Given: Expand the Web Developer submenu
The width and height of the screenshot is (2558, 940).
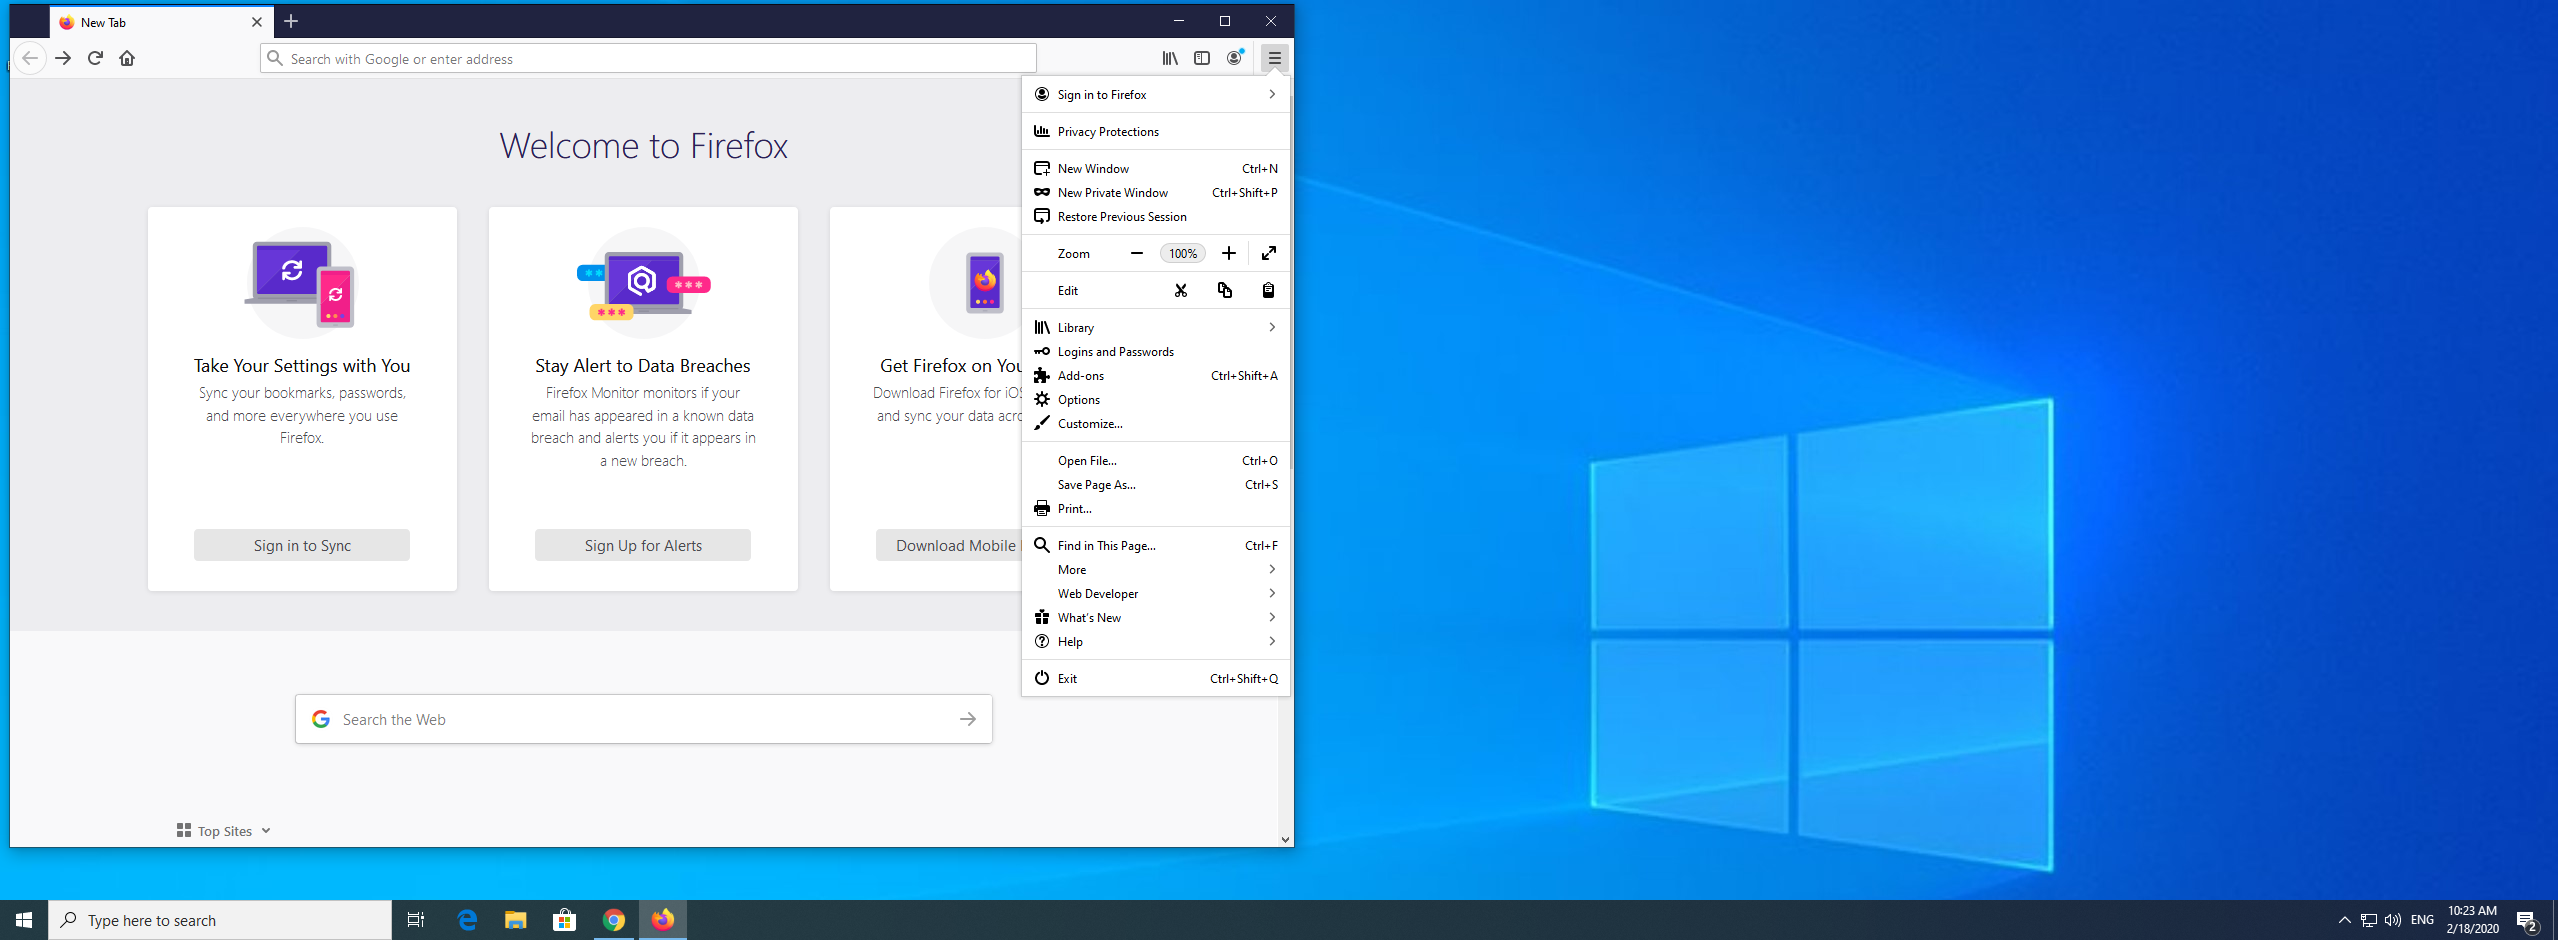Looking at the screenshot, I should [1156, 593].
